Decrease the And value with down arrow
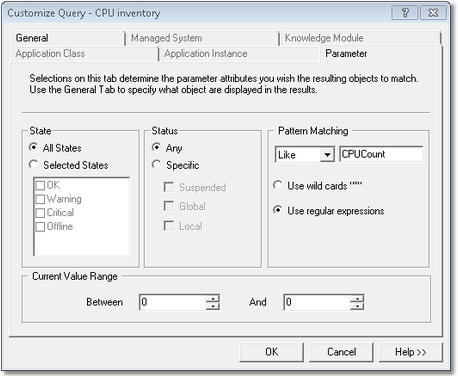 [x=357, y=306]
